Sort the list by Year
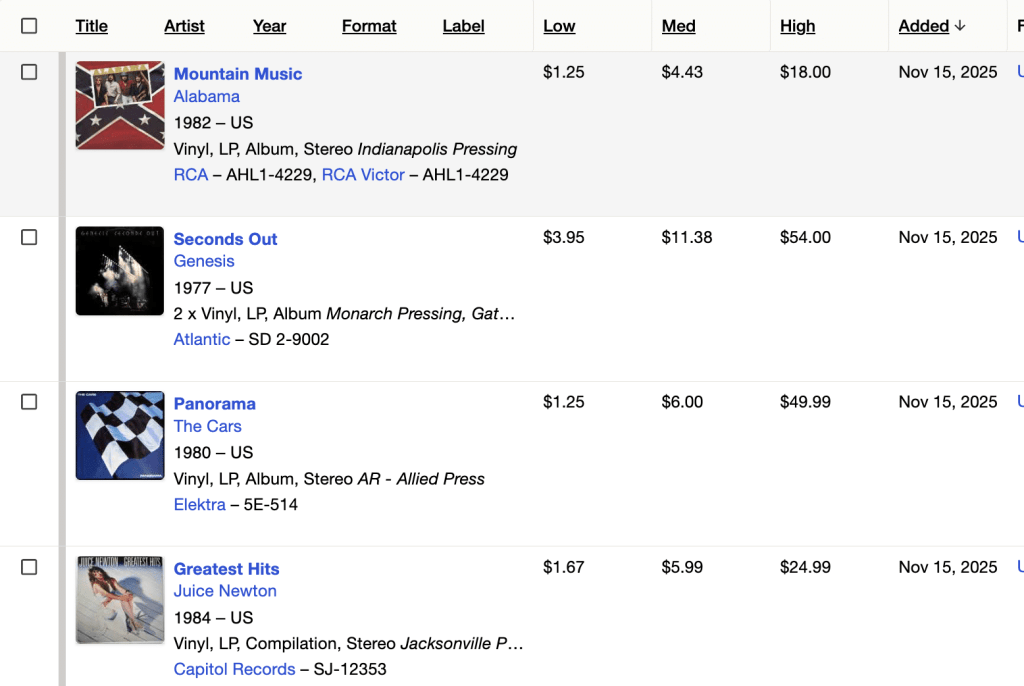 pyautogui.click(x=269, y=26)
